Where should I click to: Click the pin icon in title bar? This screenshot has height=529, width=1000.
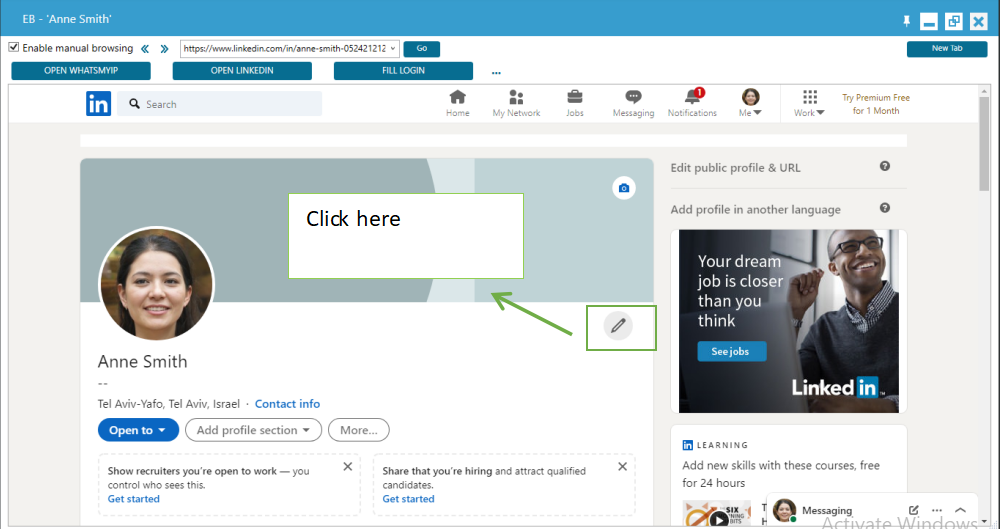click(906, 21)
